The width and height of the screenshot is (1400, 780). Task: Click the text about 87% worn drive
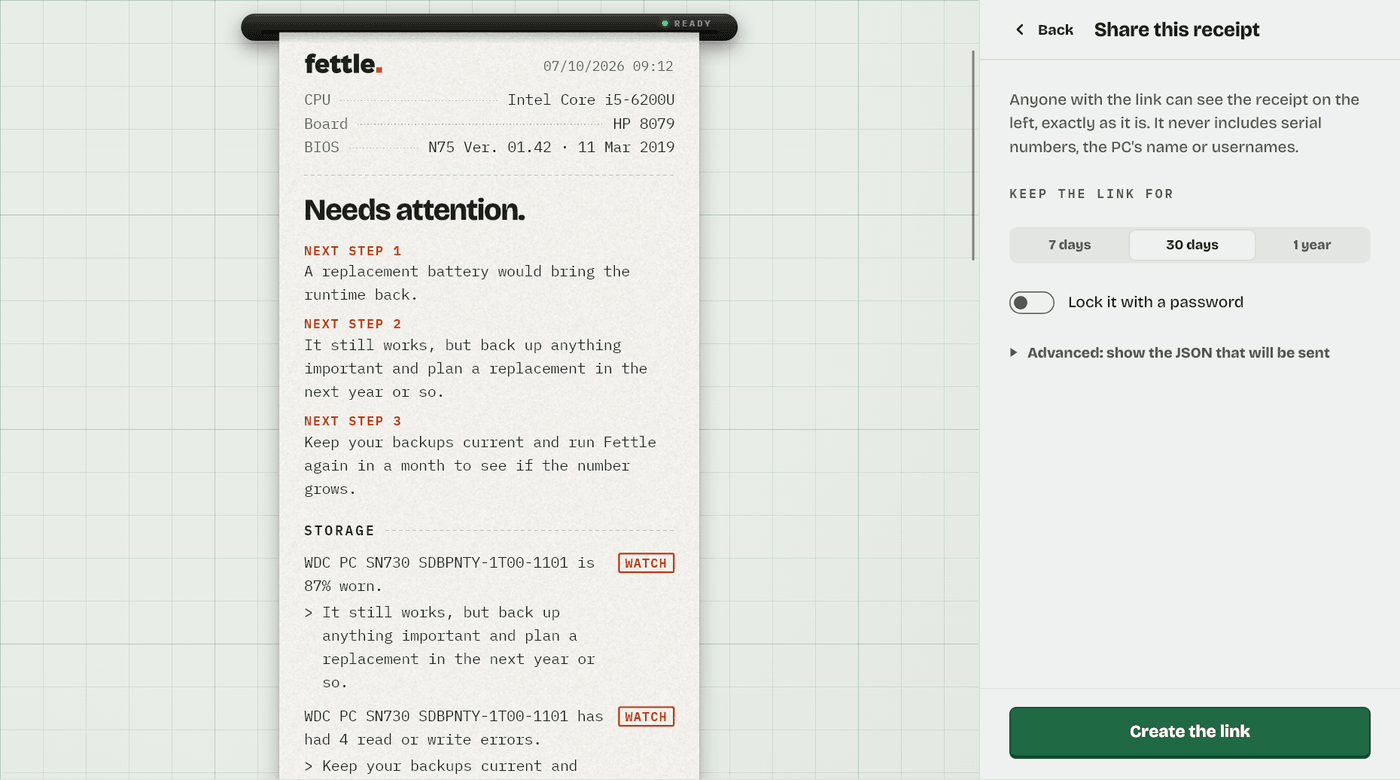(x=450, y=574)
